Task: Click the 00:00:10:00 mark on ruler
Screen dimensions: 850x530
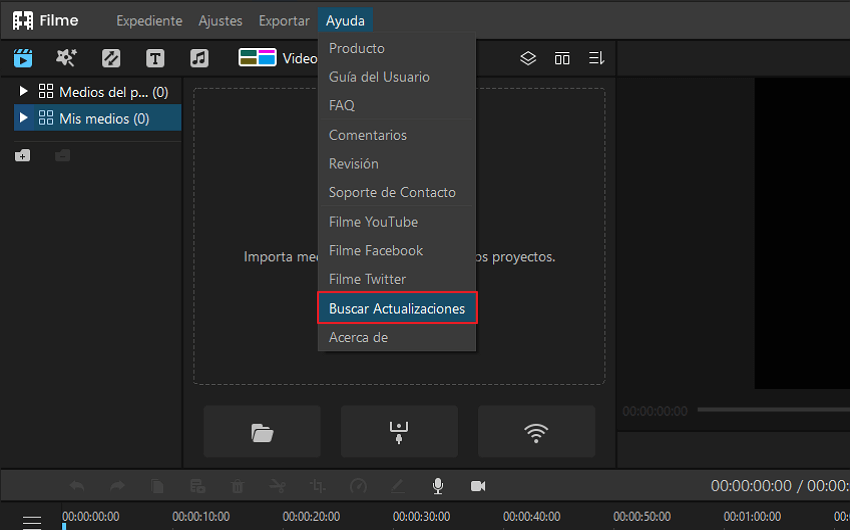Action: tap(201, 516)
